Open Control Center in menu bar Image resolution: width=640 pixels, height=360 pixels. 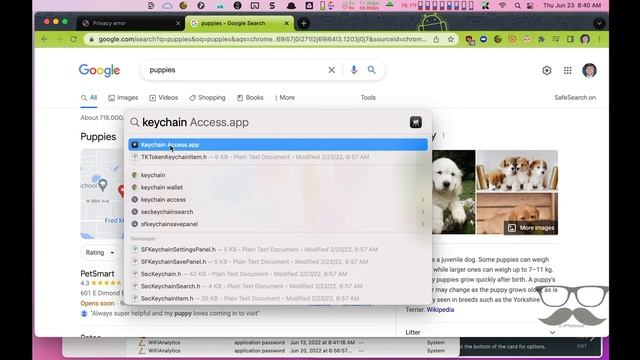tap(530, 5)
